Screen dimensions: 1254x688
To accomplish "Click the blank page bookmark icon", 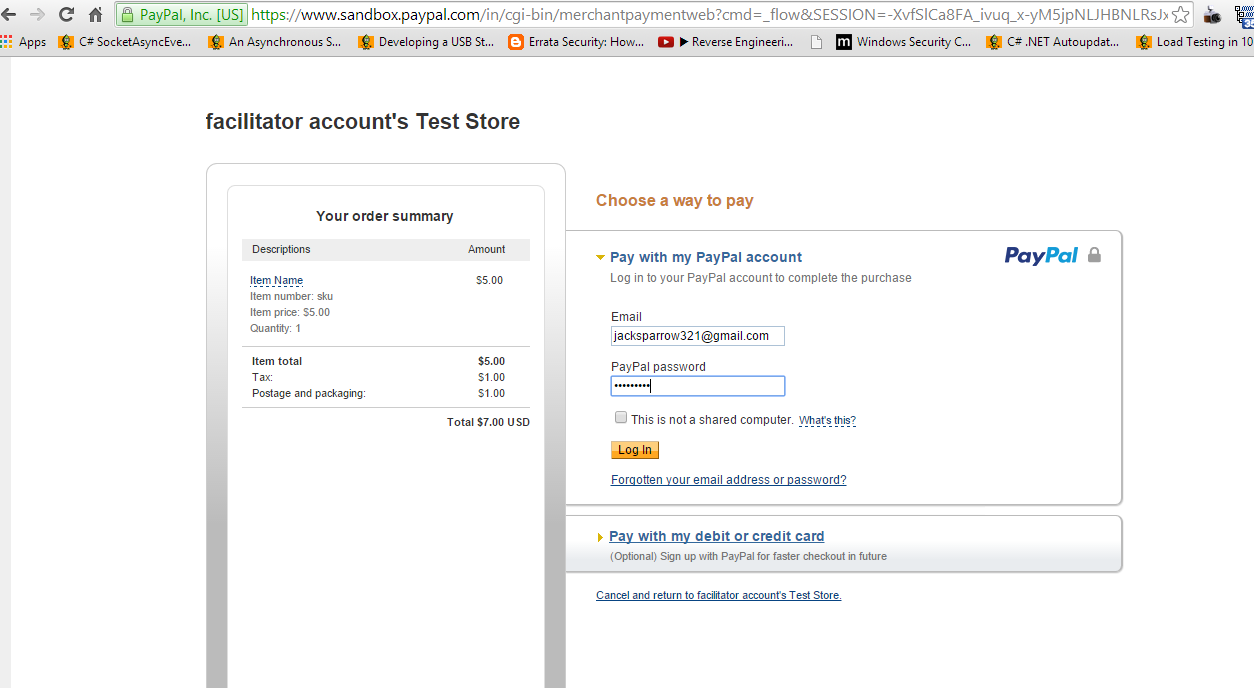I will pyautogui.click(x=816, y=42).
